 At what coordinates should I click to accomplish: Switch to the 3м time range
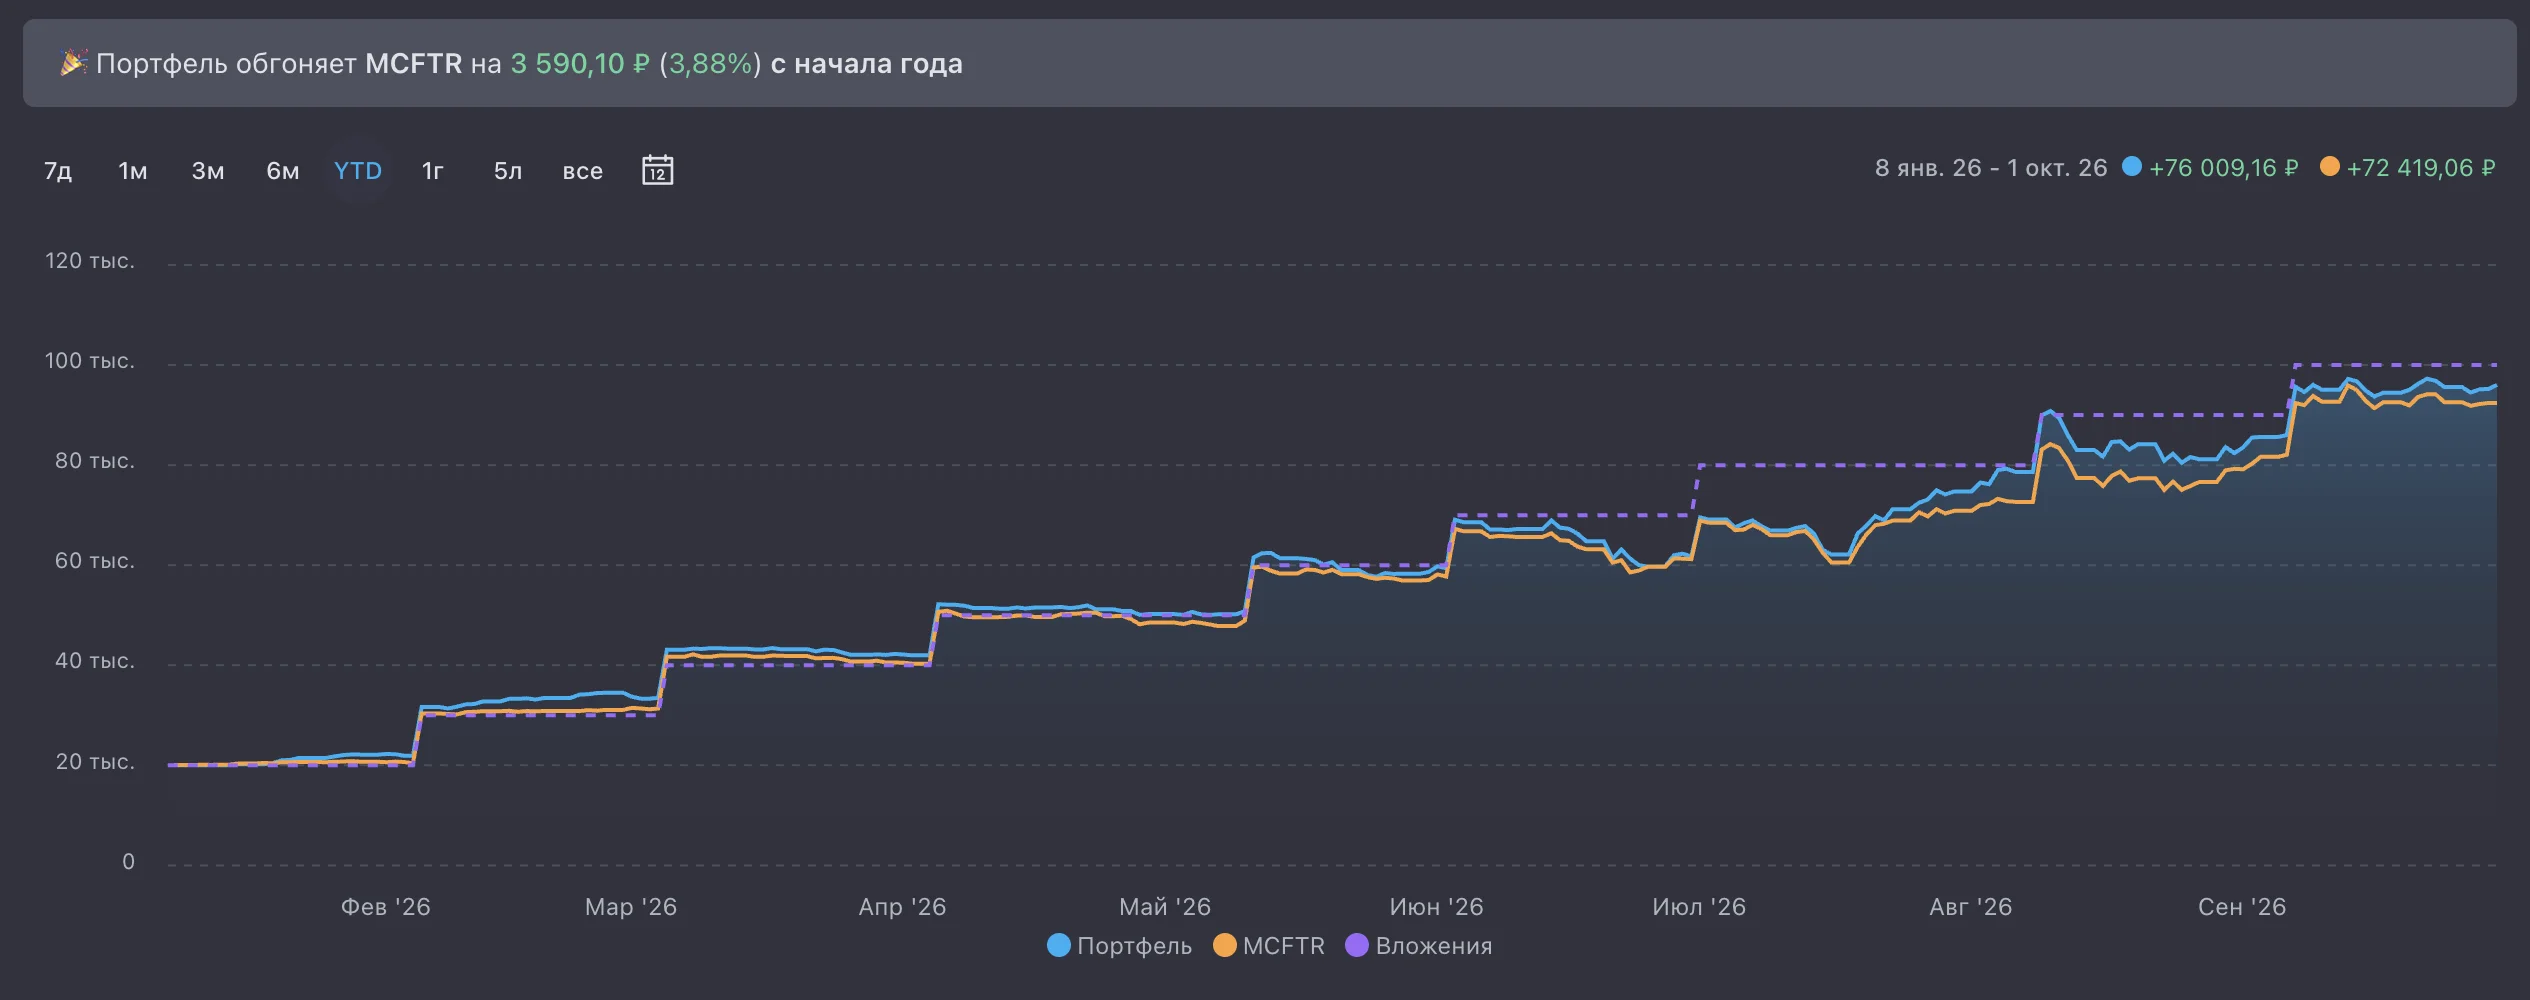[x=208, y=171]
